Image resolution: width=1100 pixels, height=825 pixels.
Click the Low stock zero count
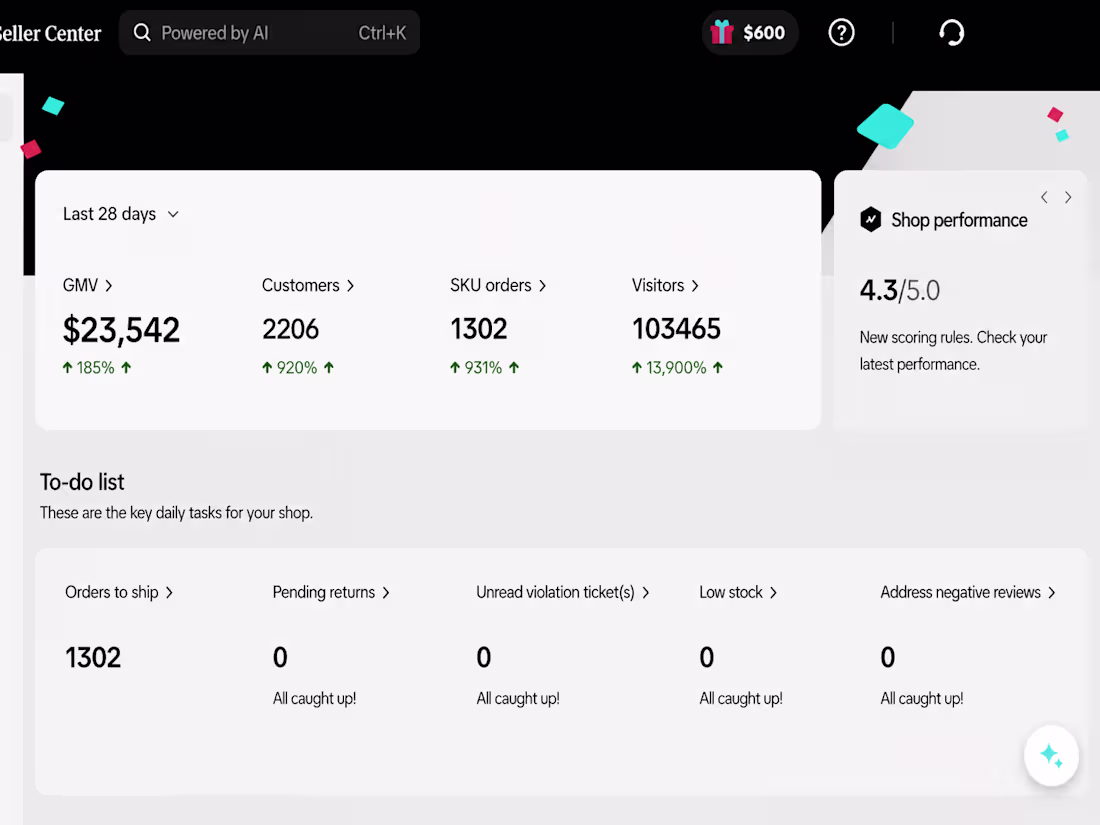[x=706, y=657]
